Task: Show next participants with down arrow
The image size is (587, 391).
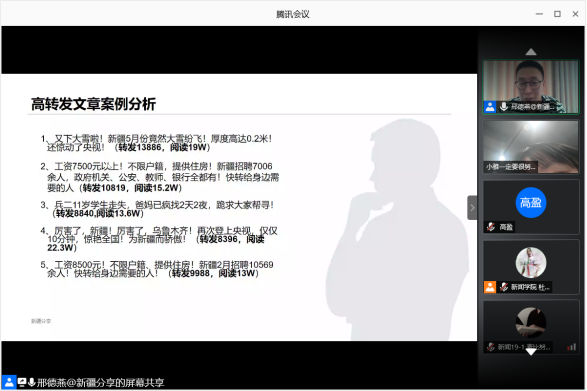Action: [x=530, y=352]
